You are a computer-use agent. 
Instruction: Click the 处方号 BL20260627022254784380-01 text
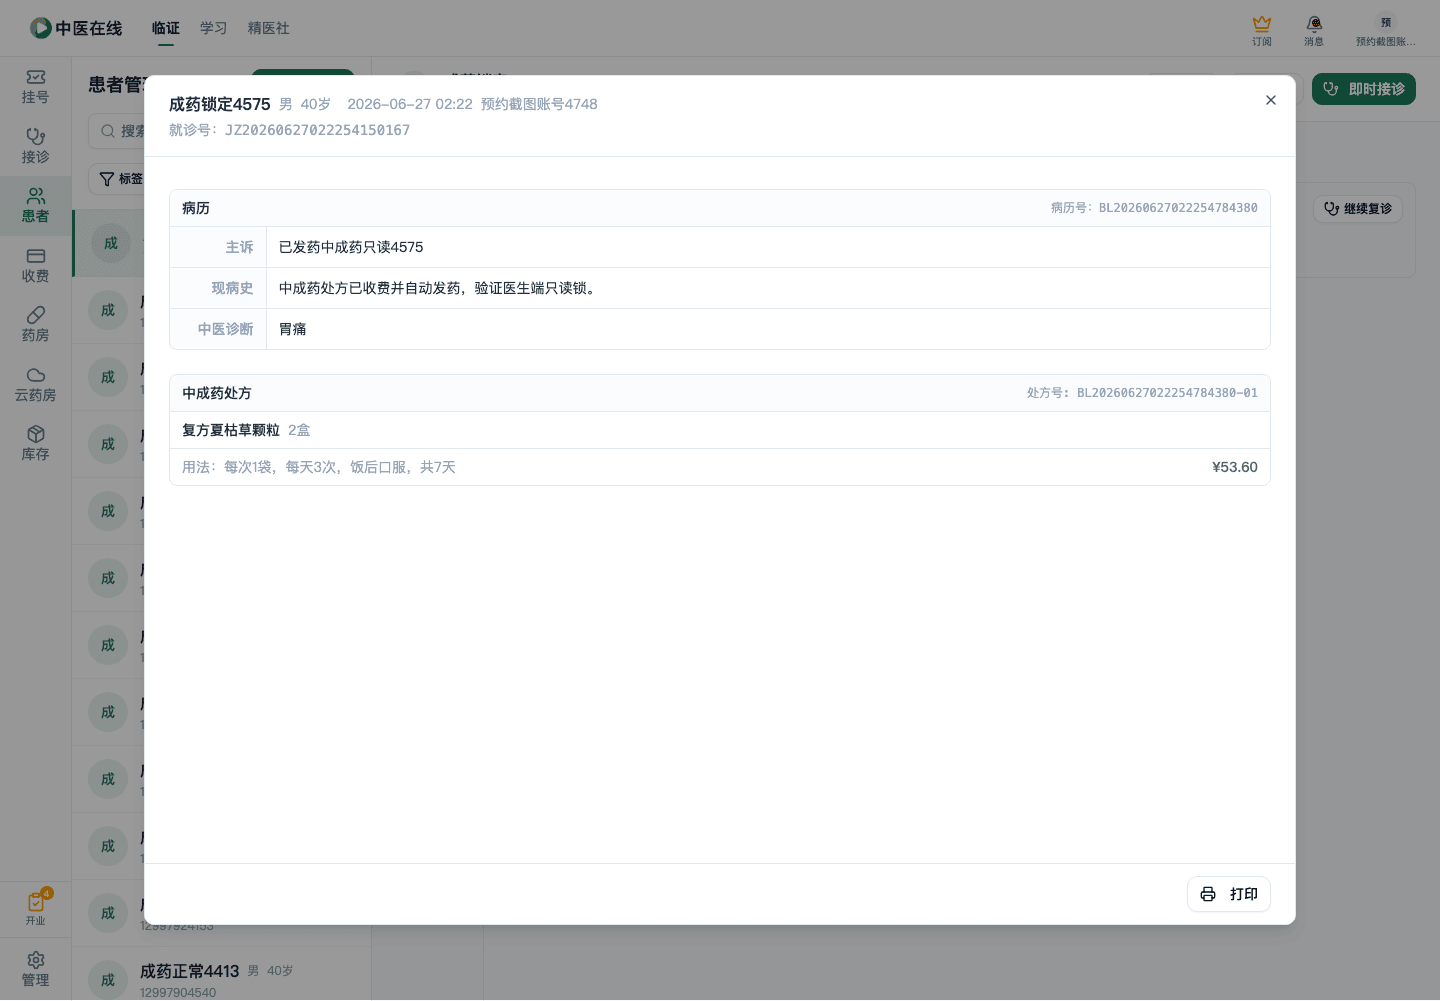(x=1142, y=393)
